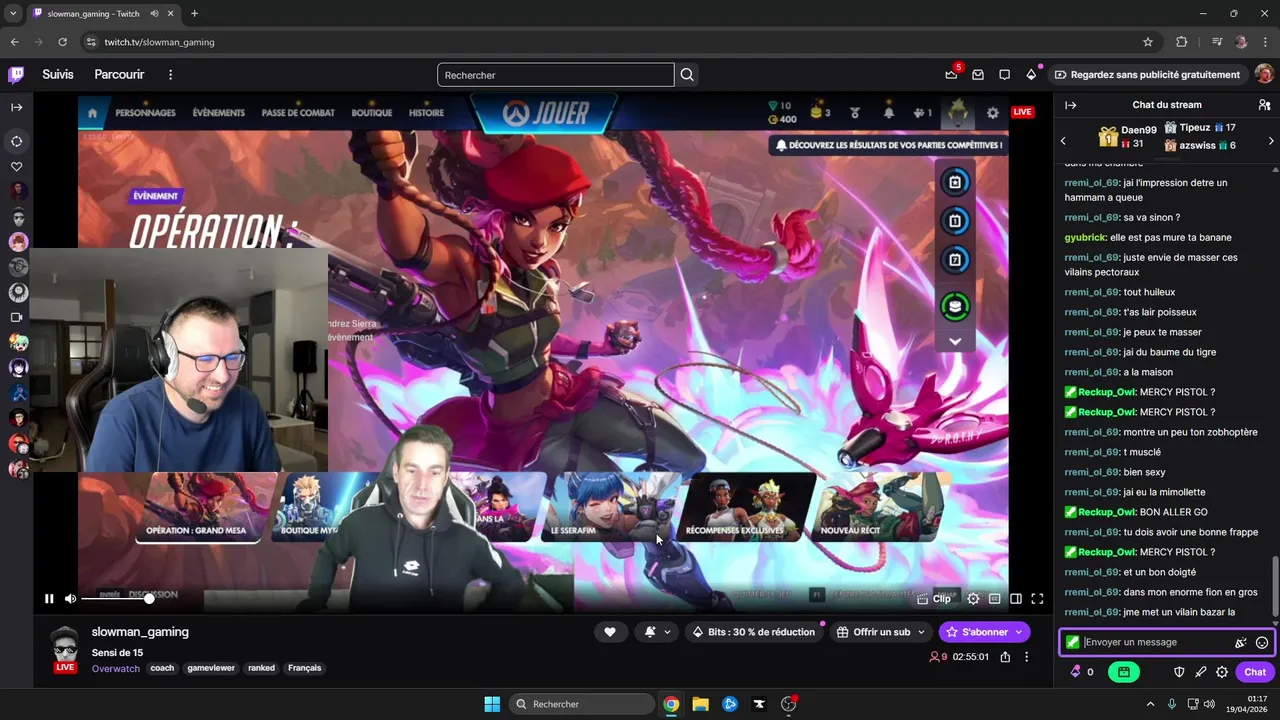Go to next gift leaderboard entry
Viewport: 1280px width, 720px height.
1271,141
